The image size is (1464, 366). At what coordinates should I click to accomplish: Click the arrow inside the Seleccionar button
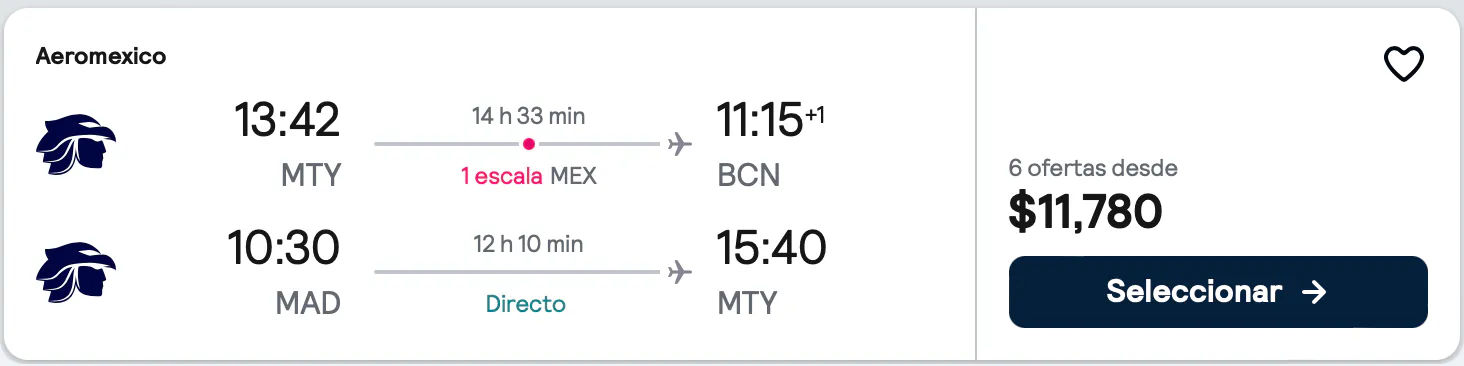click(x=1314, y=292)
